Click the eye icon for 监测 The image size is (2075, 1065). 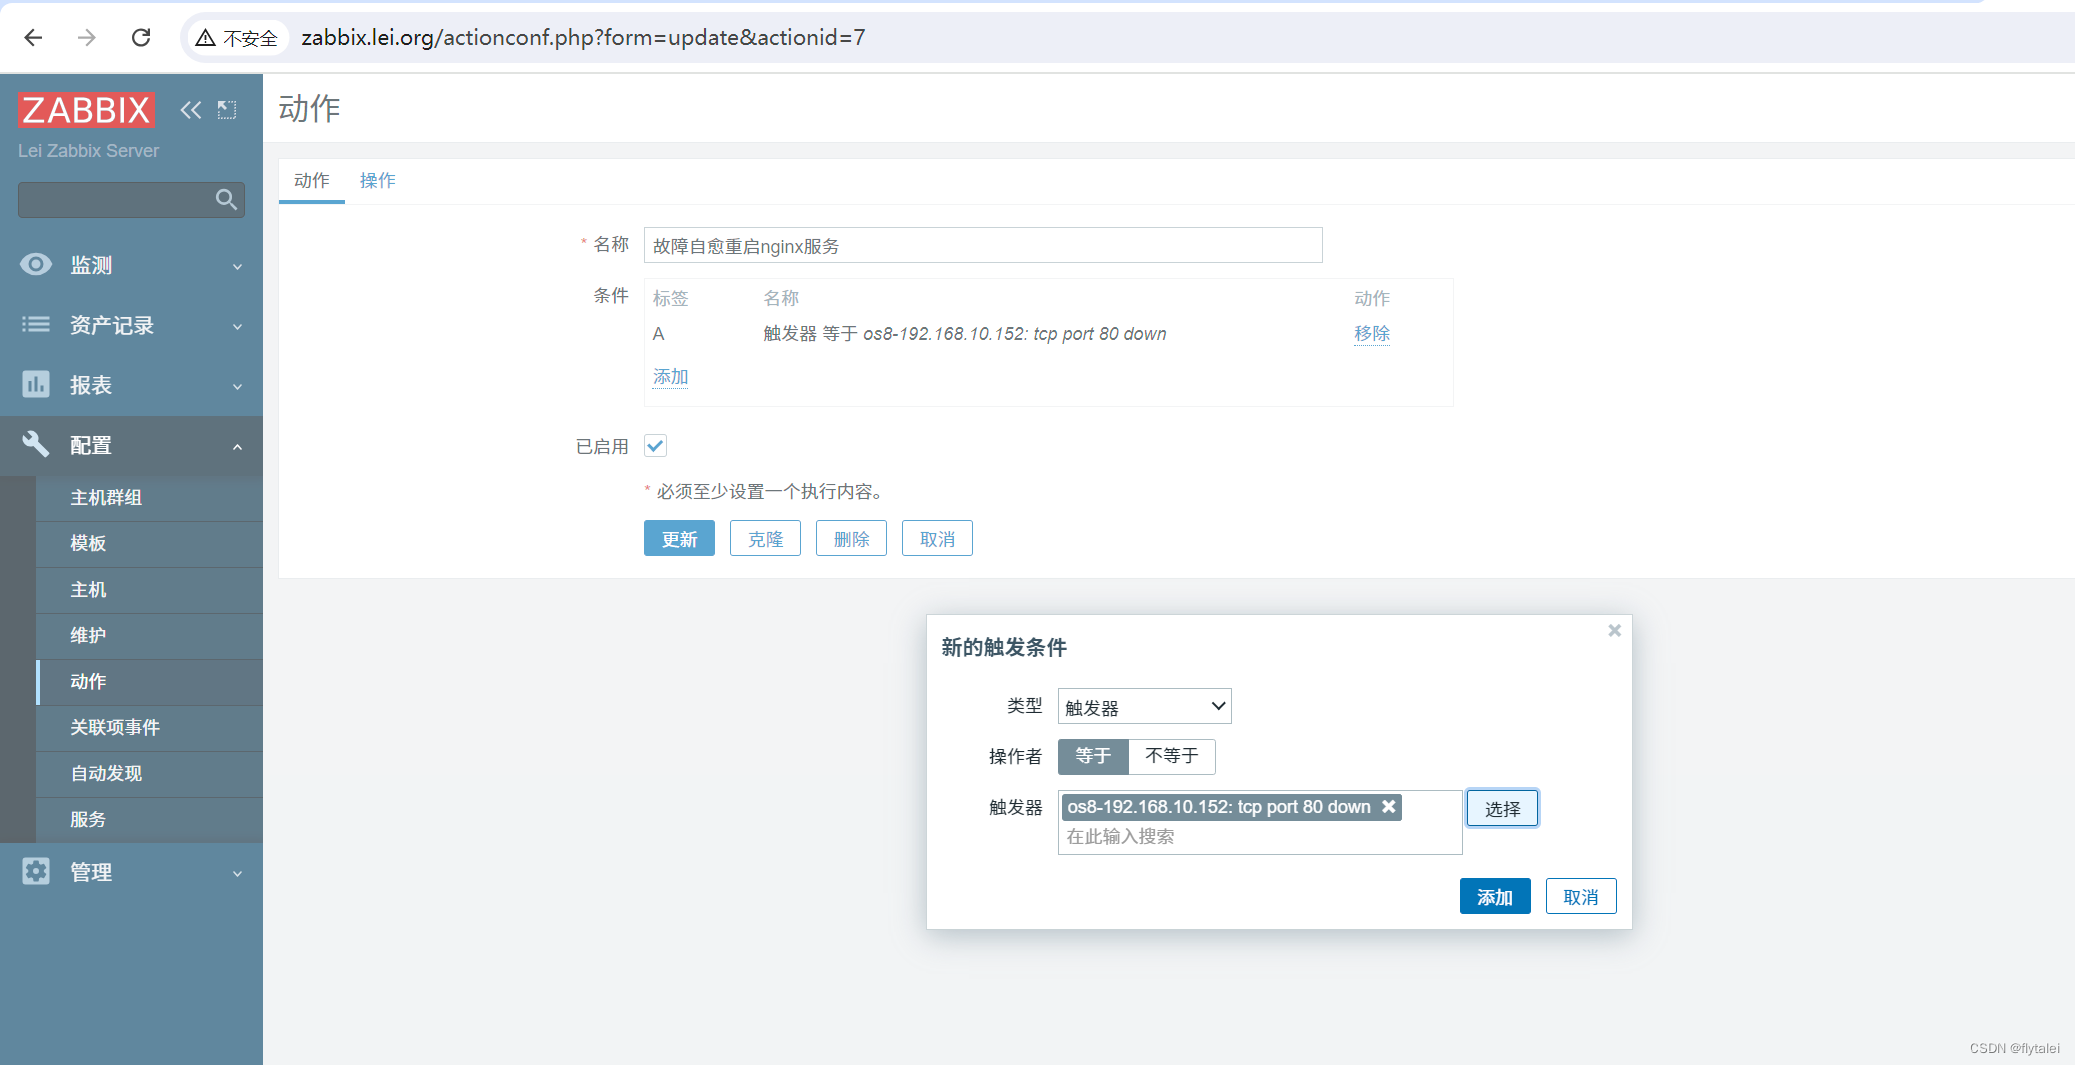(36, 264)
